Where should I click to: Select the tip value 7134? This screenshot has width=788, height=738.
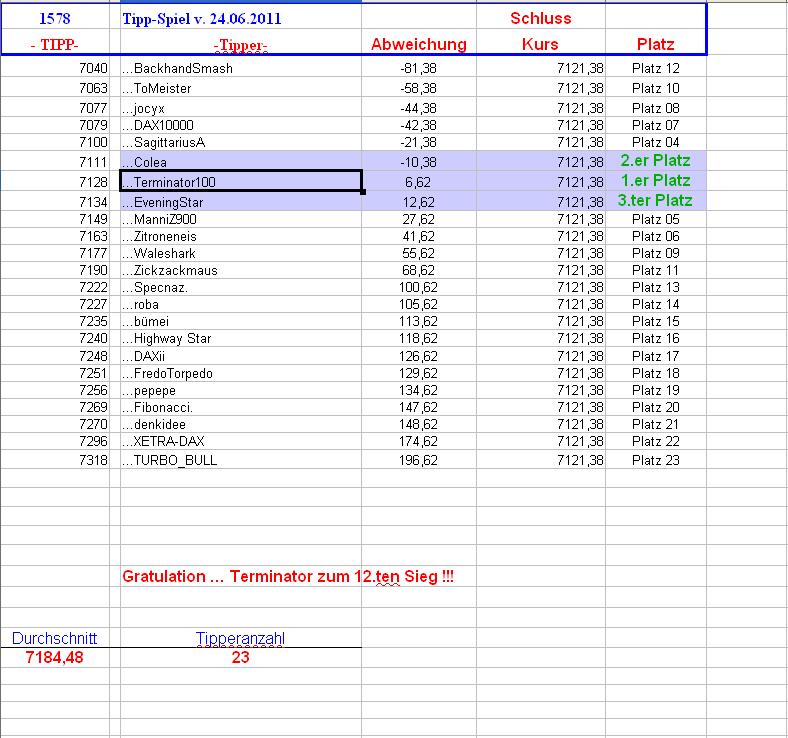pos(55,201)
